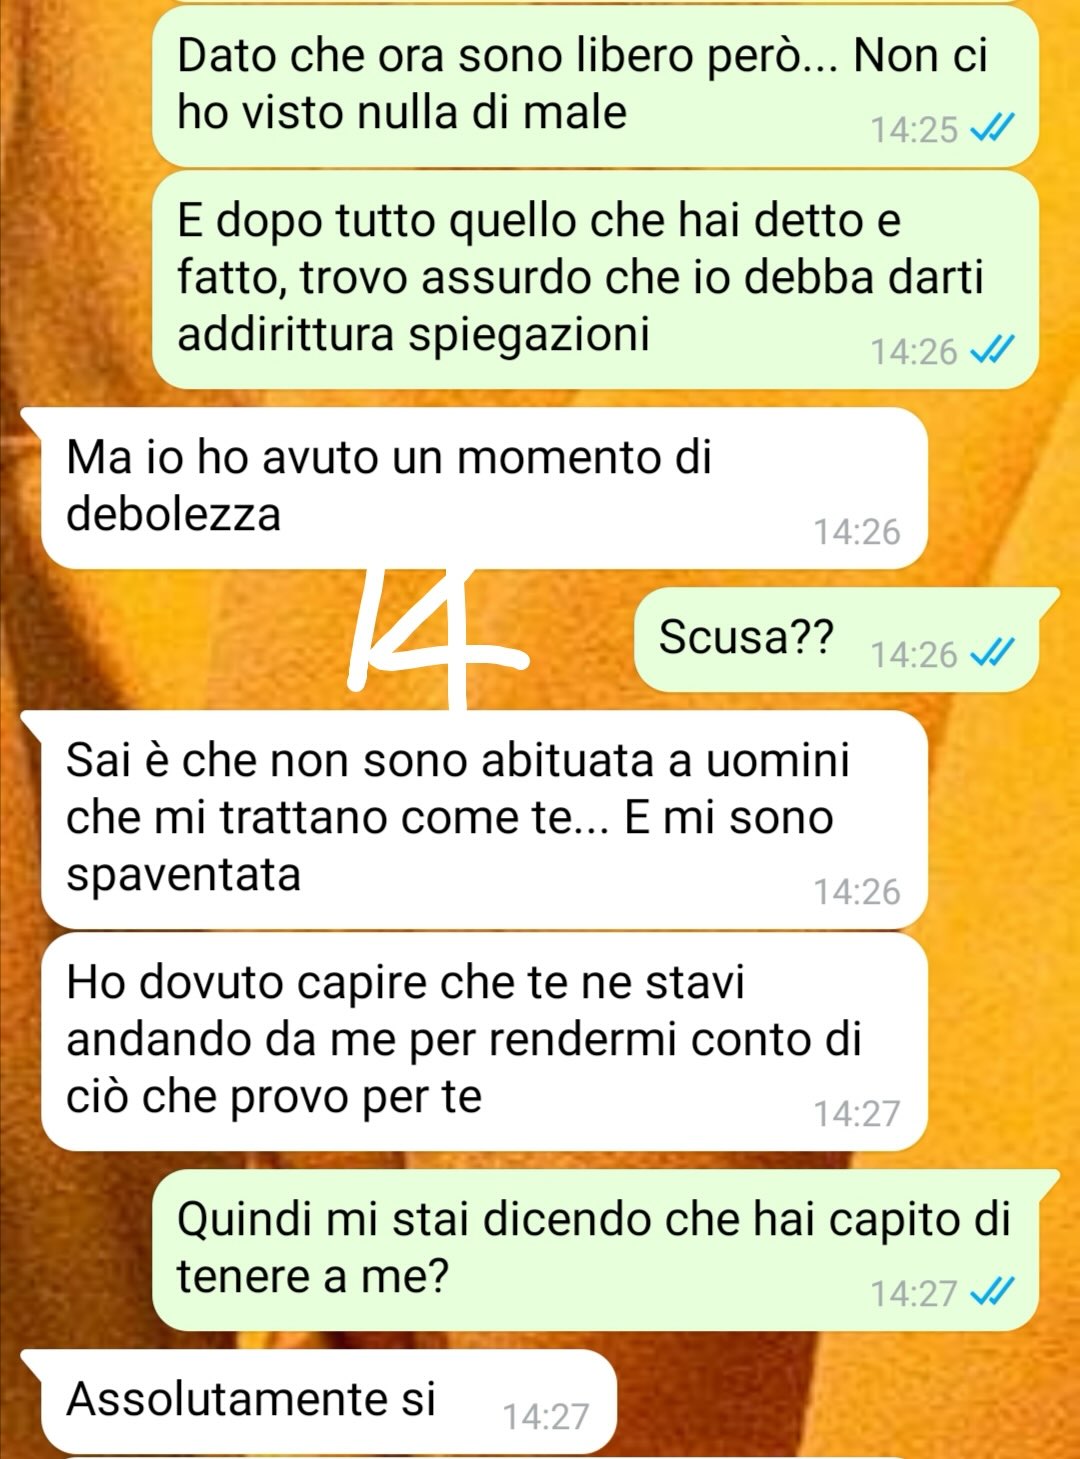Select the message 'E dopo tutto quello che hai detto'
The width and height of the screenshot is (1080, 1459).
coord(595,279)
